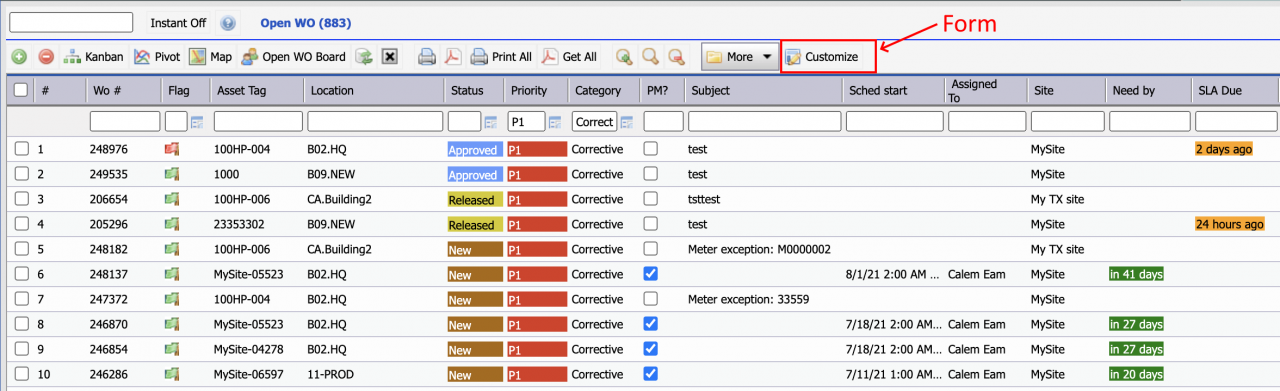Click the Open WO (883) link
1280x391 pixels.
305,22
